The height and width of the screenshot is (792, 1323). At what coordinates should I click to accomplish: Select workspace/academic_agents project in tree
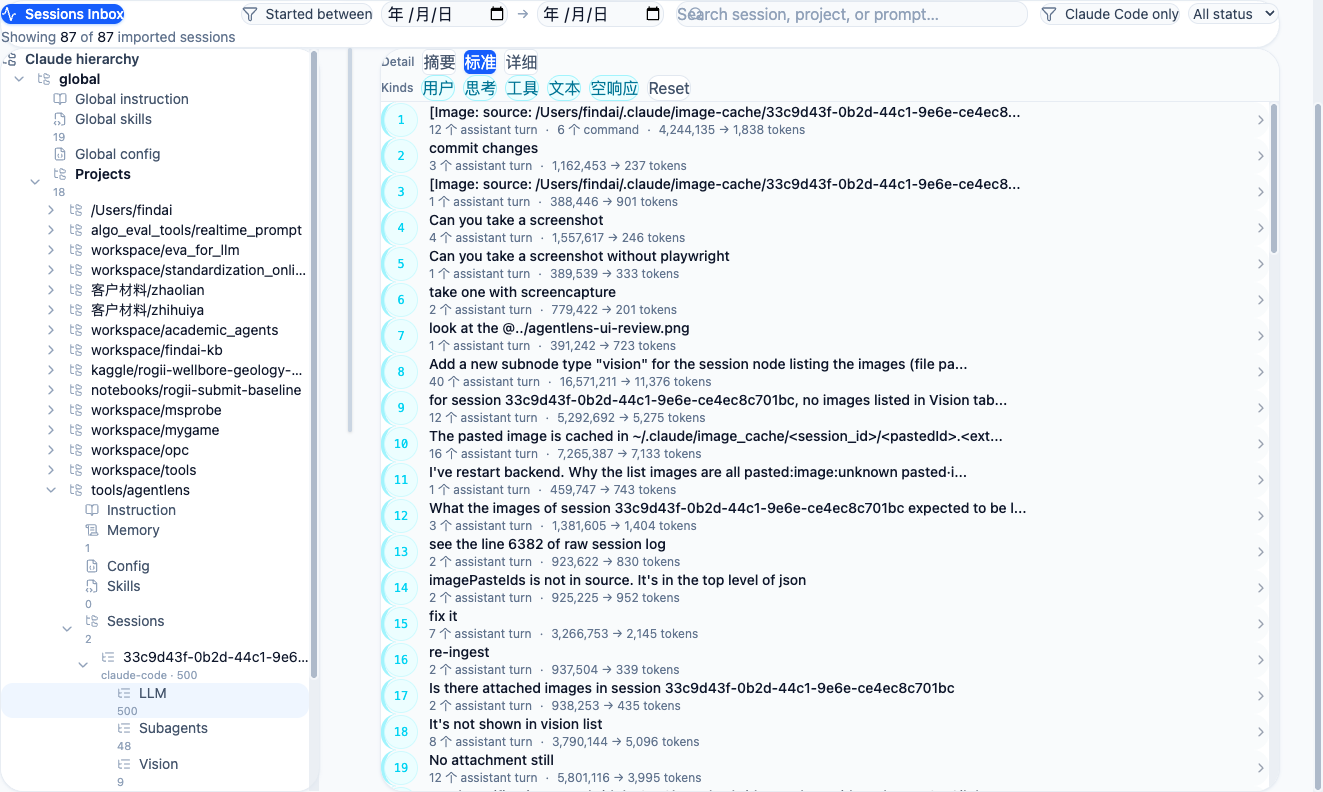coord(184,330)
